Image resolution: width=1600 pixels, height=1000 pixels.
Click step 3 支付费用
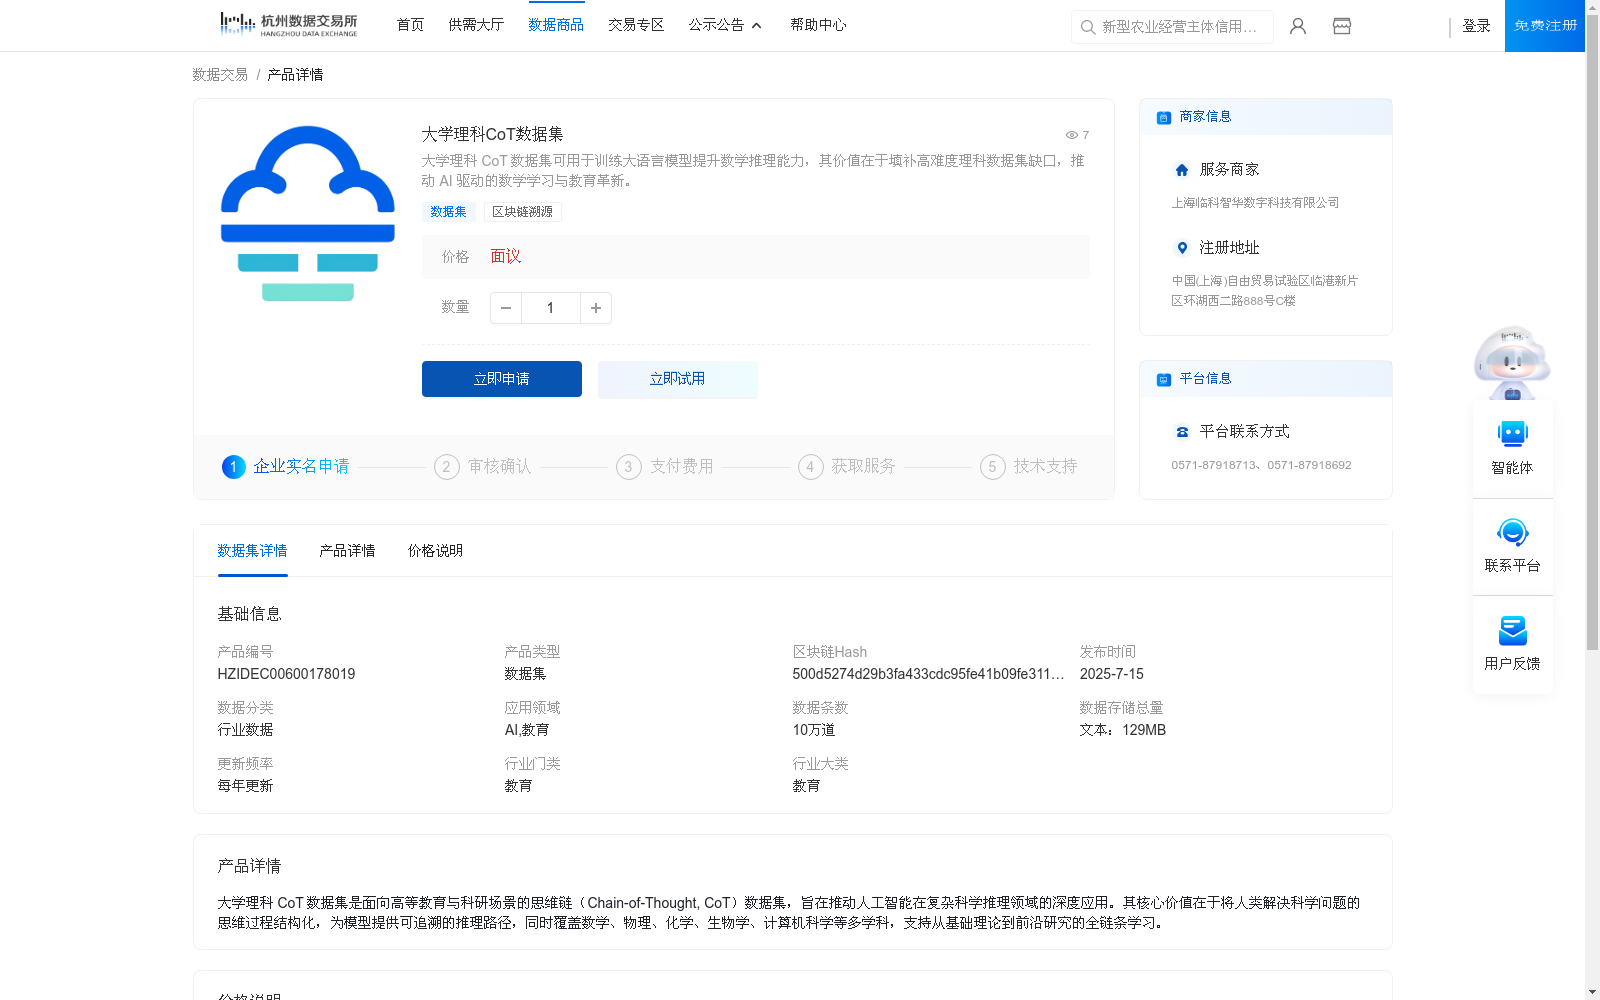point(665,467)
